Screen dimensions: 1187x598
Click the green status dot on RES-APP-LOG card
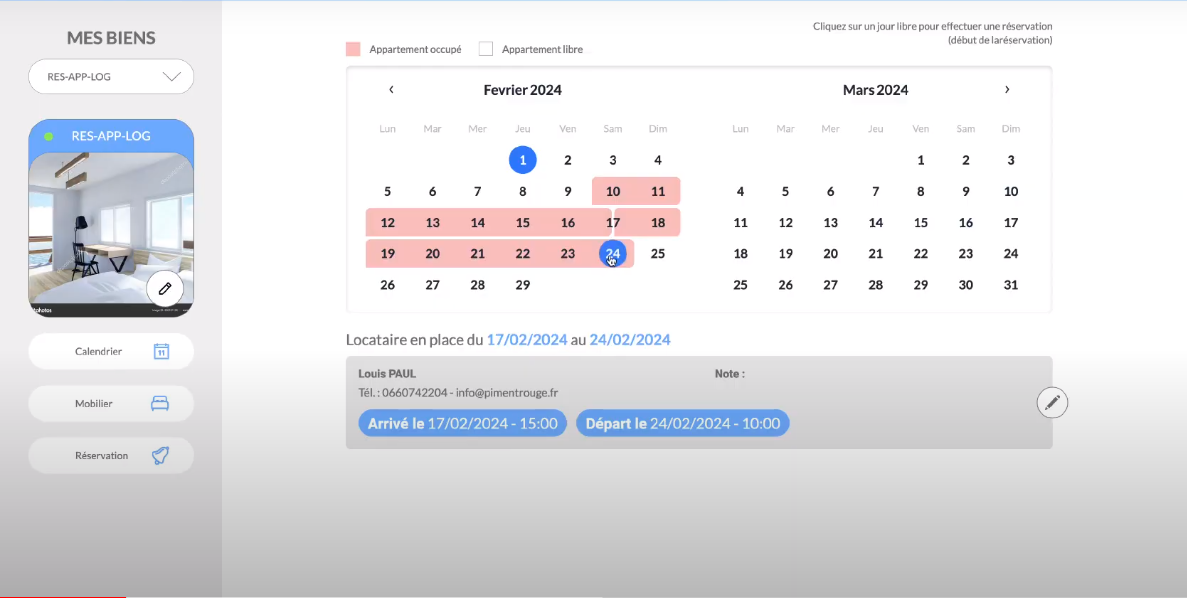49,136
